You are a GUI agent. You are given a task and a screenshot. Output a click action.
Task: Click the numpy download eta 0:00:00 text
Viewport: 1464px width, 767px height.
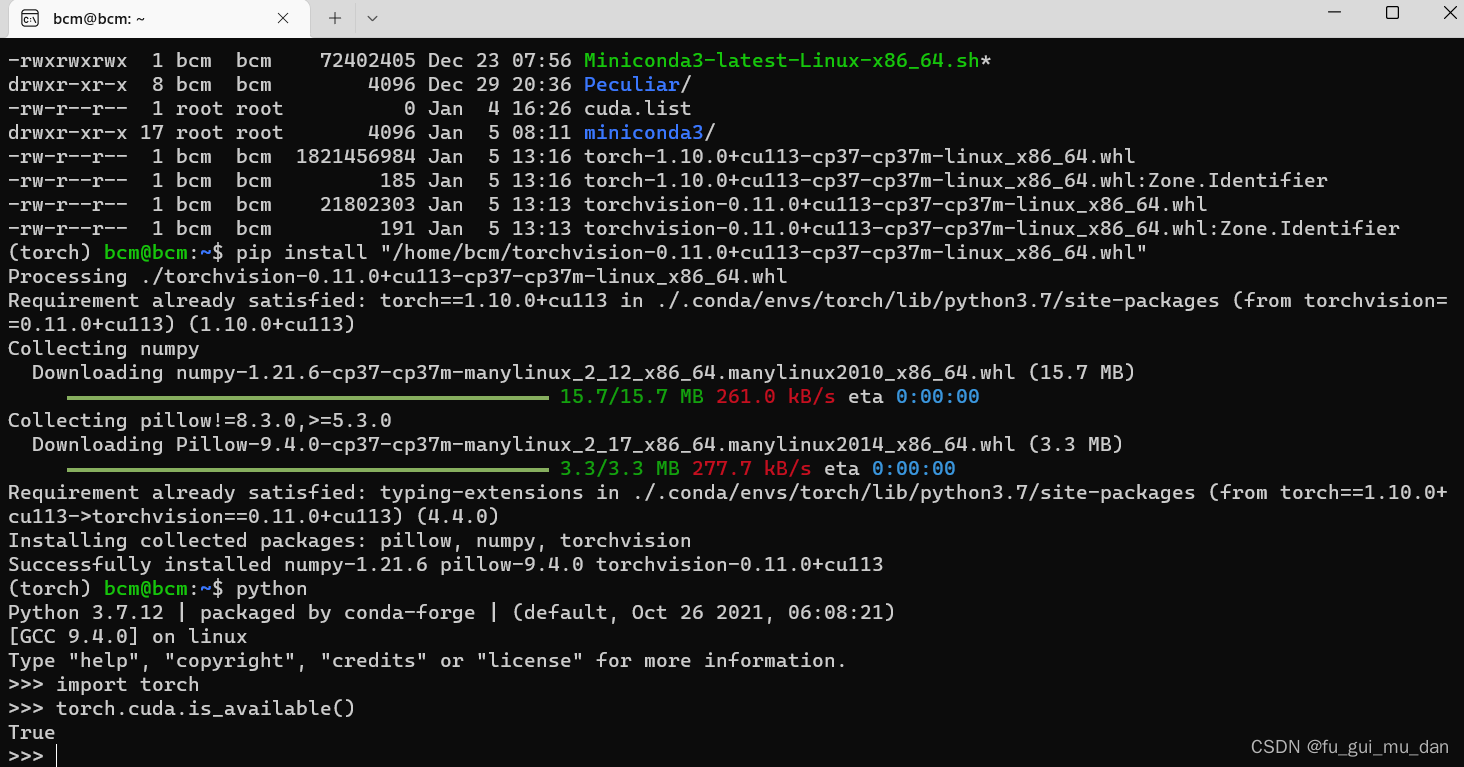[x=937, y=396]
